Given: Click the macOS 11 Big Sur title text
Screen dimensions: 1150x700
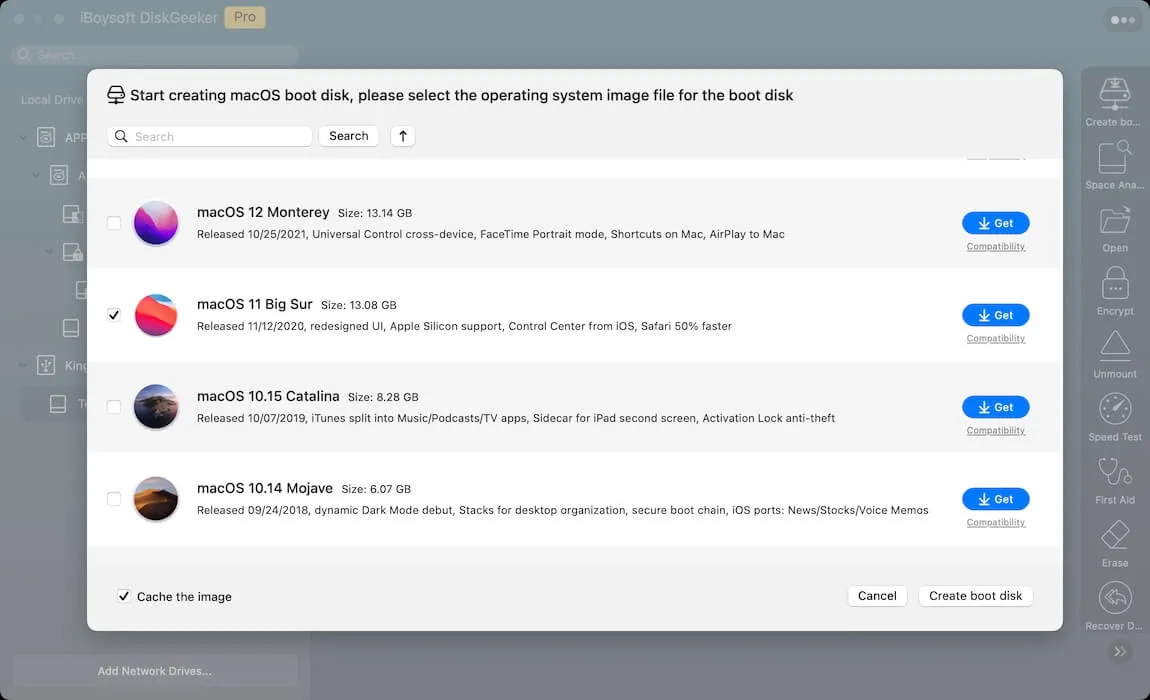Looking at the screenshot, I should (x=254, y=304).
